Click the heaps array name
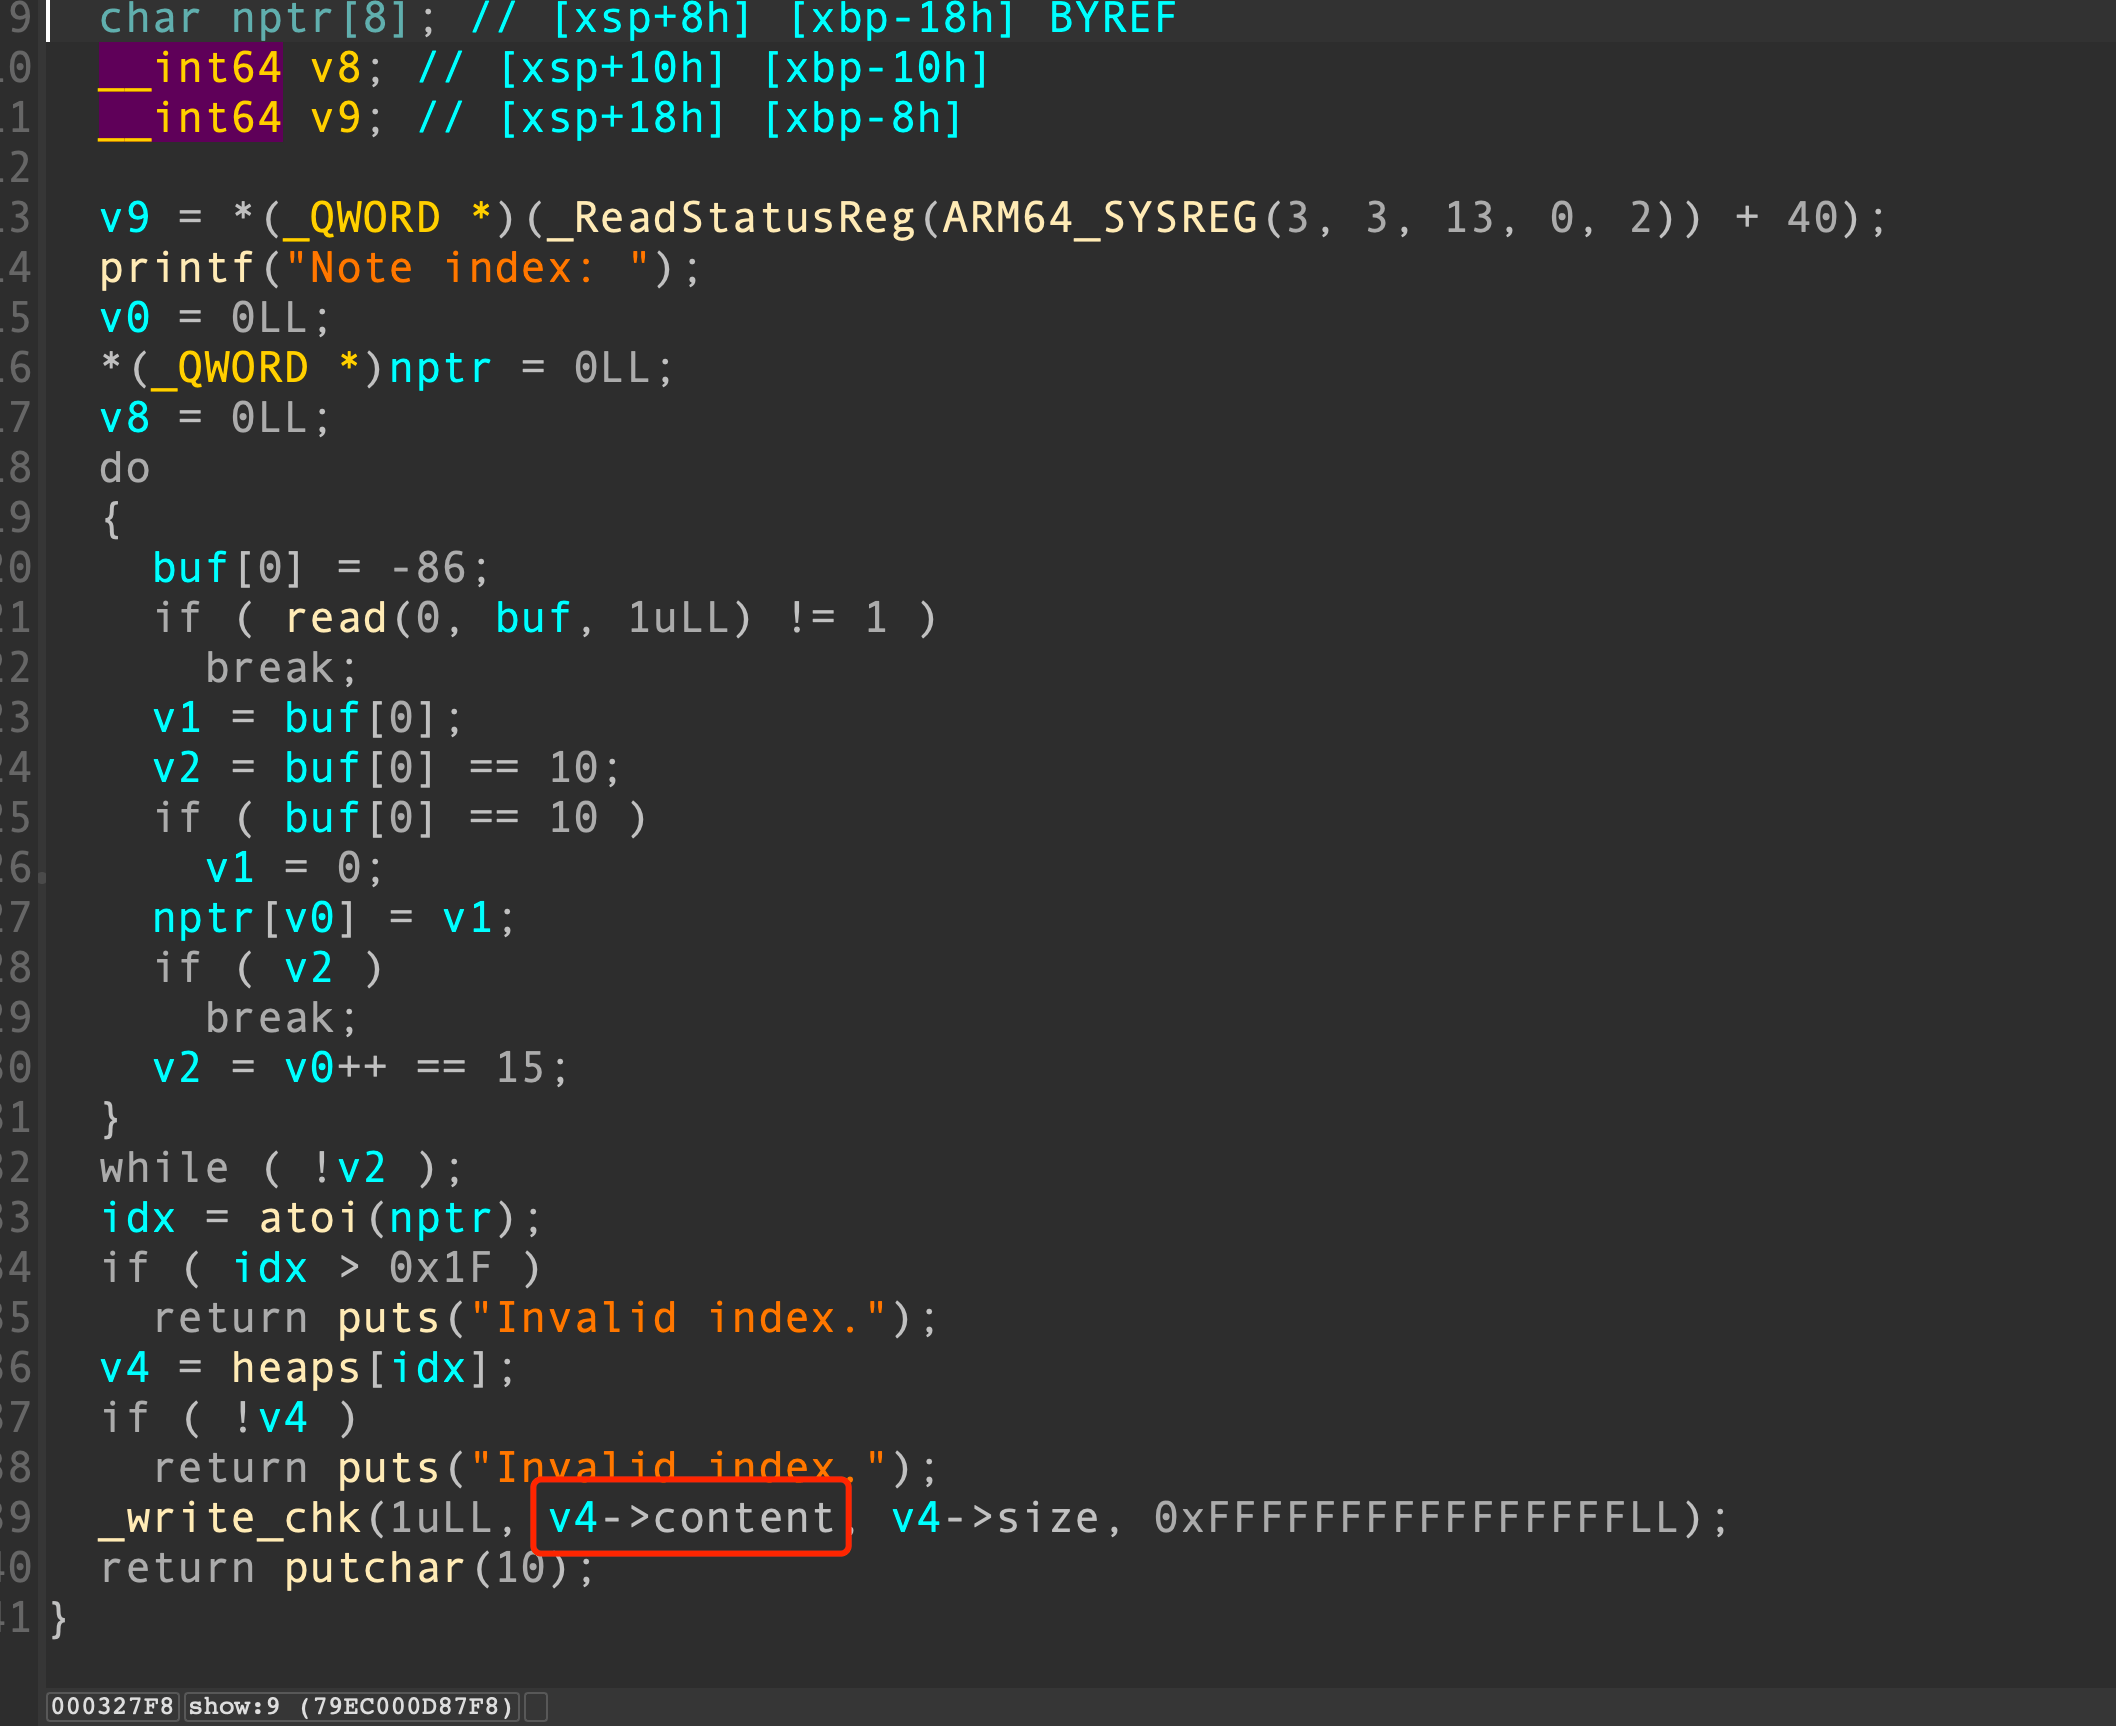This screenshot has width=2116, height=1726. pos(296,1368)
